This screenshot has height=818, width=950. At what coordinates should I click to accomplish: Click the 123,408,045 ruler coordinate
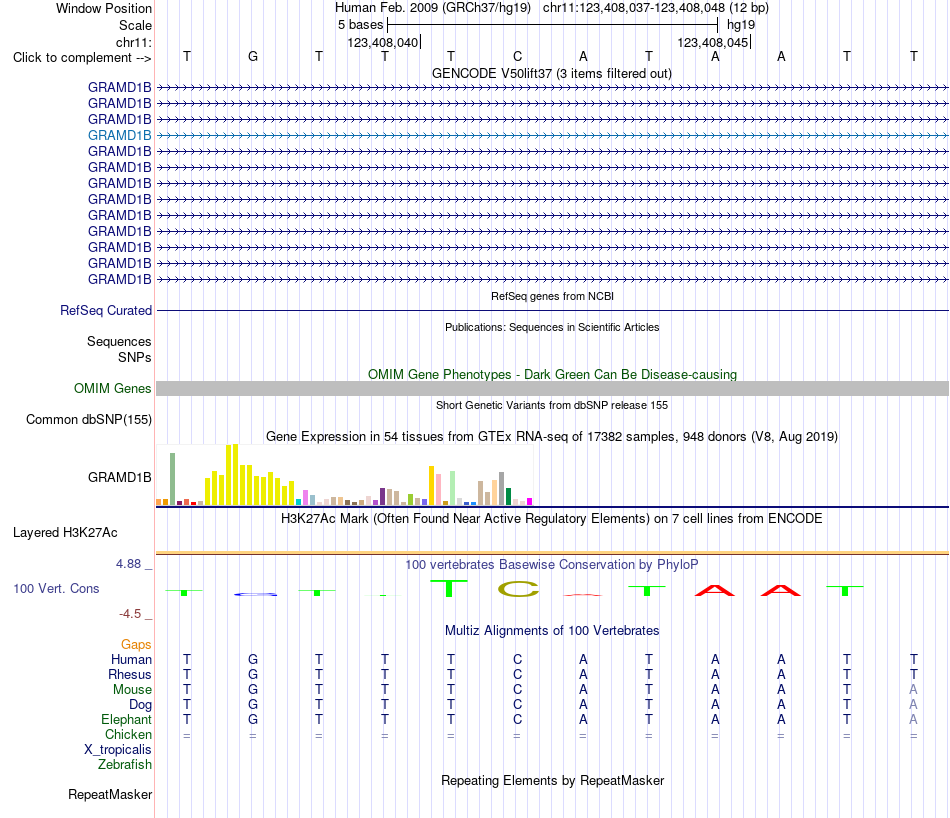tap(712, 42)
